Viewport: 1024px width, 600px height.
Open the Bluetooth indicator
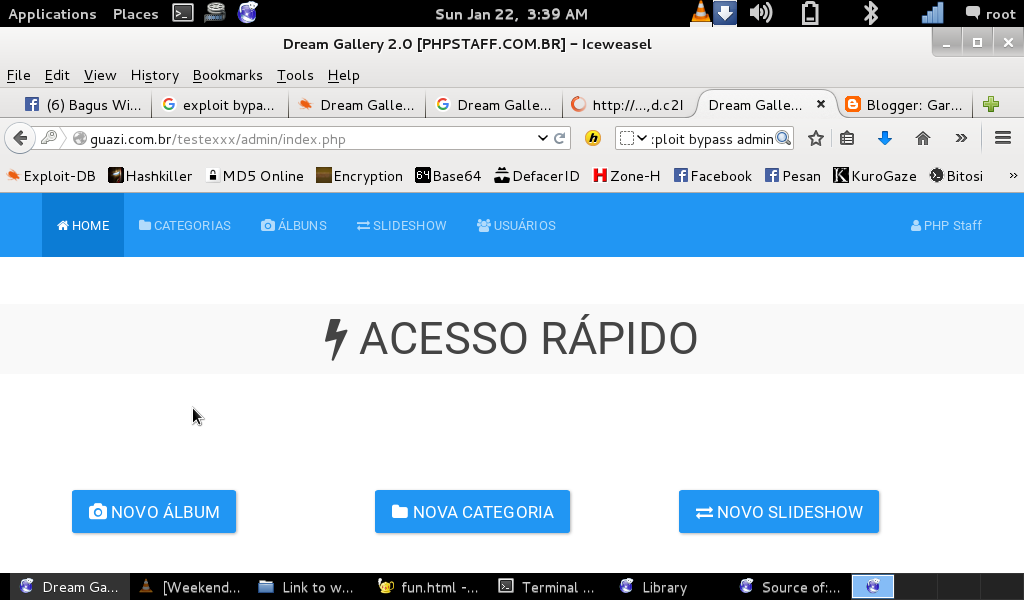pos(871,13)
